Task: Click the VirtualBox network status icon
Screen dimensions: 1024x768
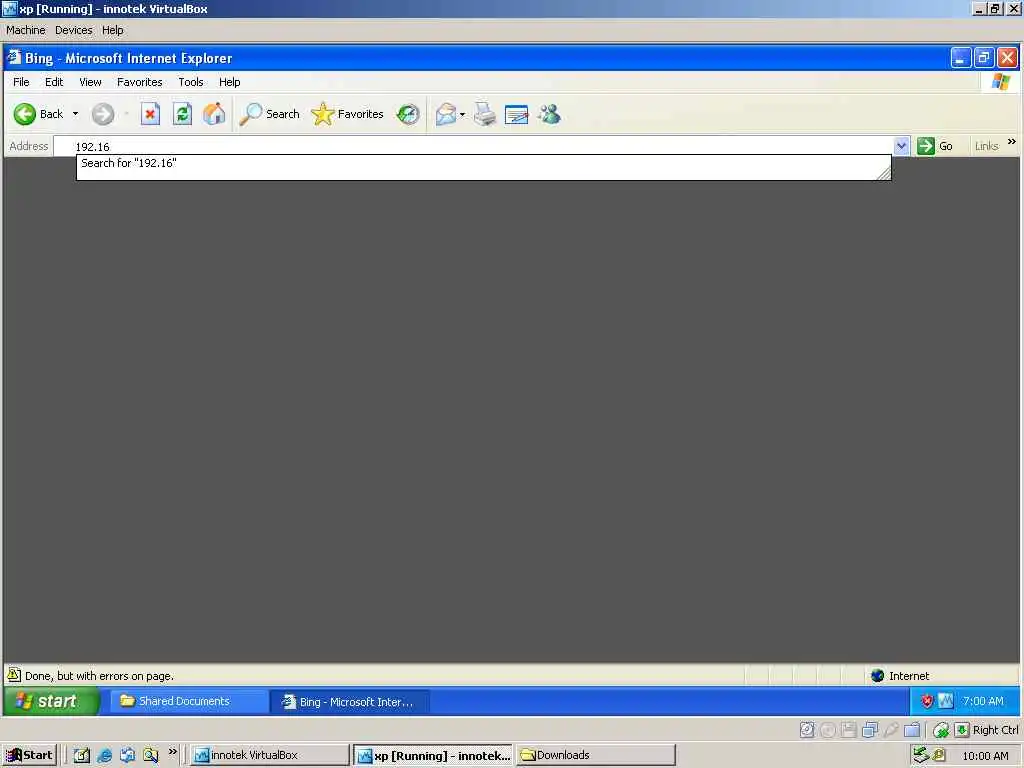Action: pyautogui.click(x=869, y=730)
